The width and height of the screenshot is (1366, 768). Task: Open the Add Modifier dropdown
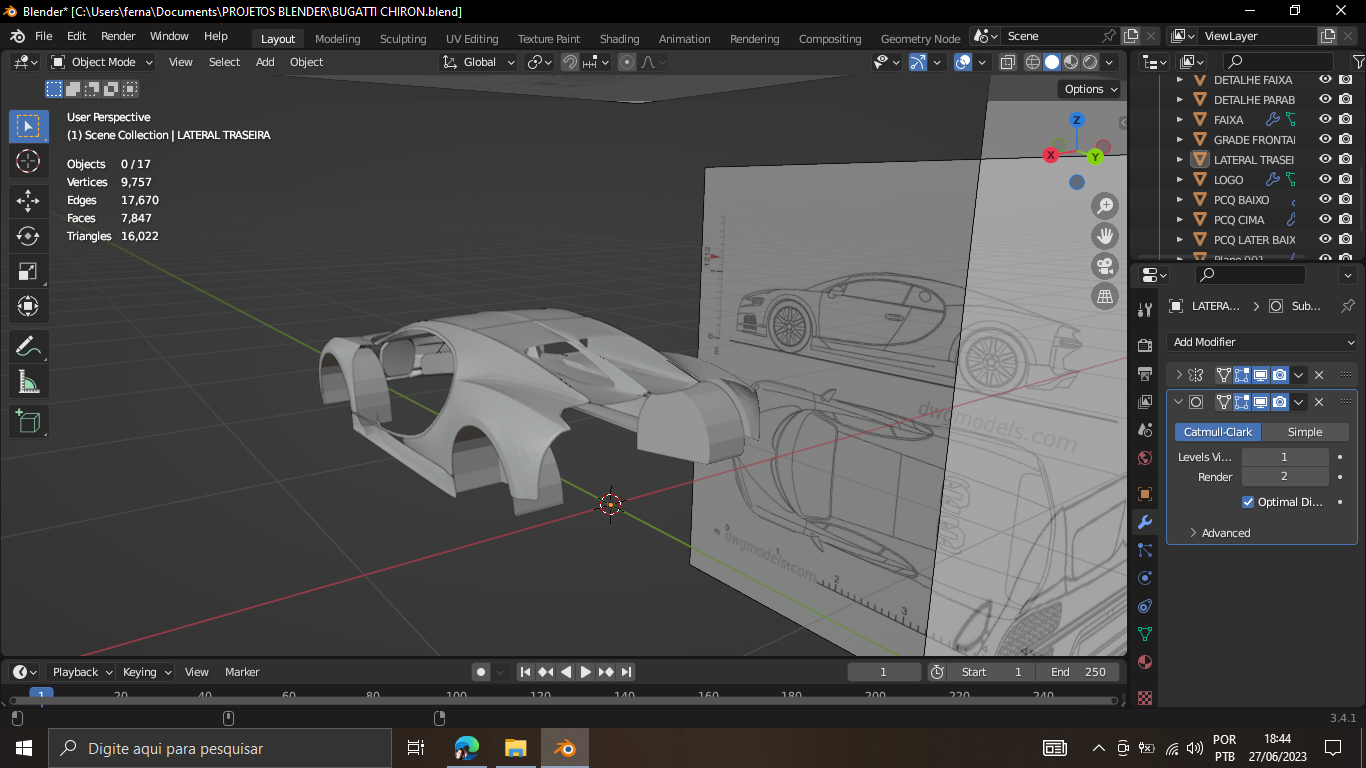tap(1262, 342)
